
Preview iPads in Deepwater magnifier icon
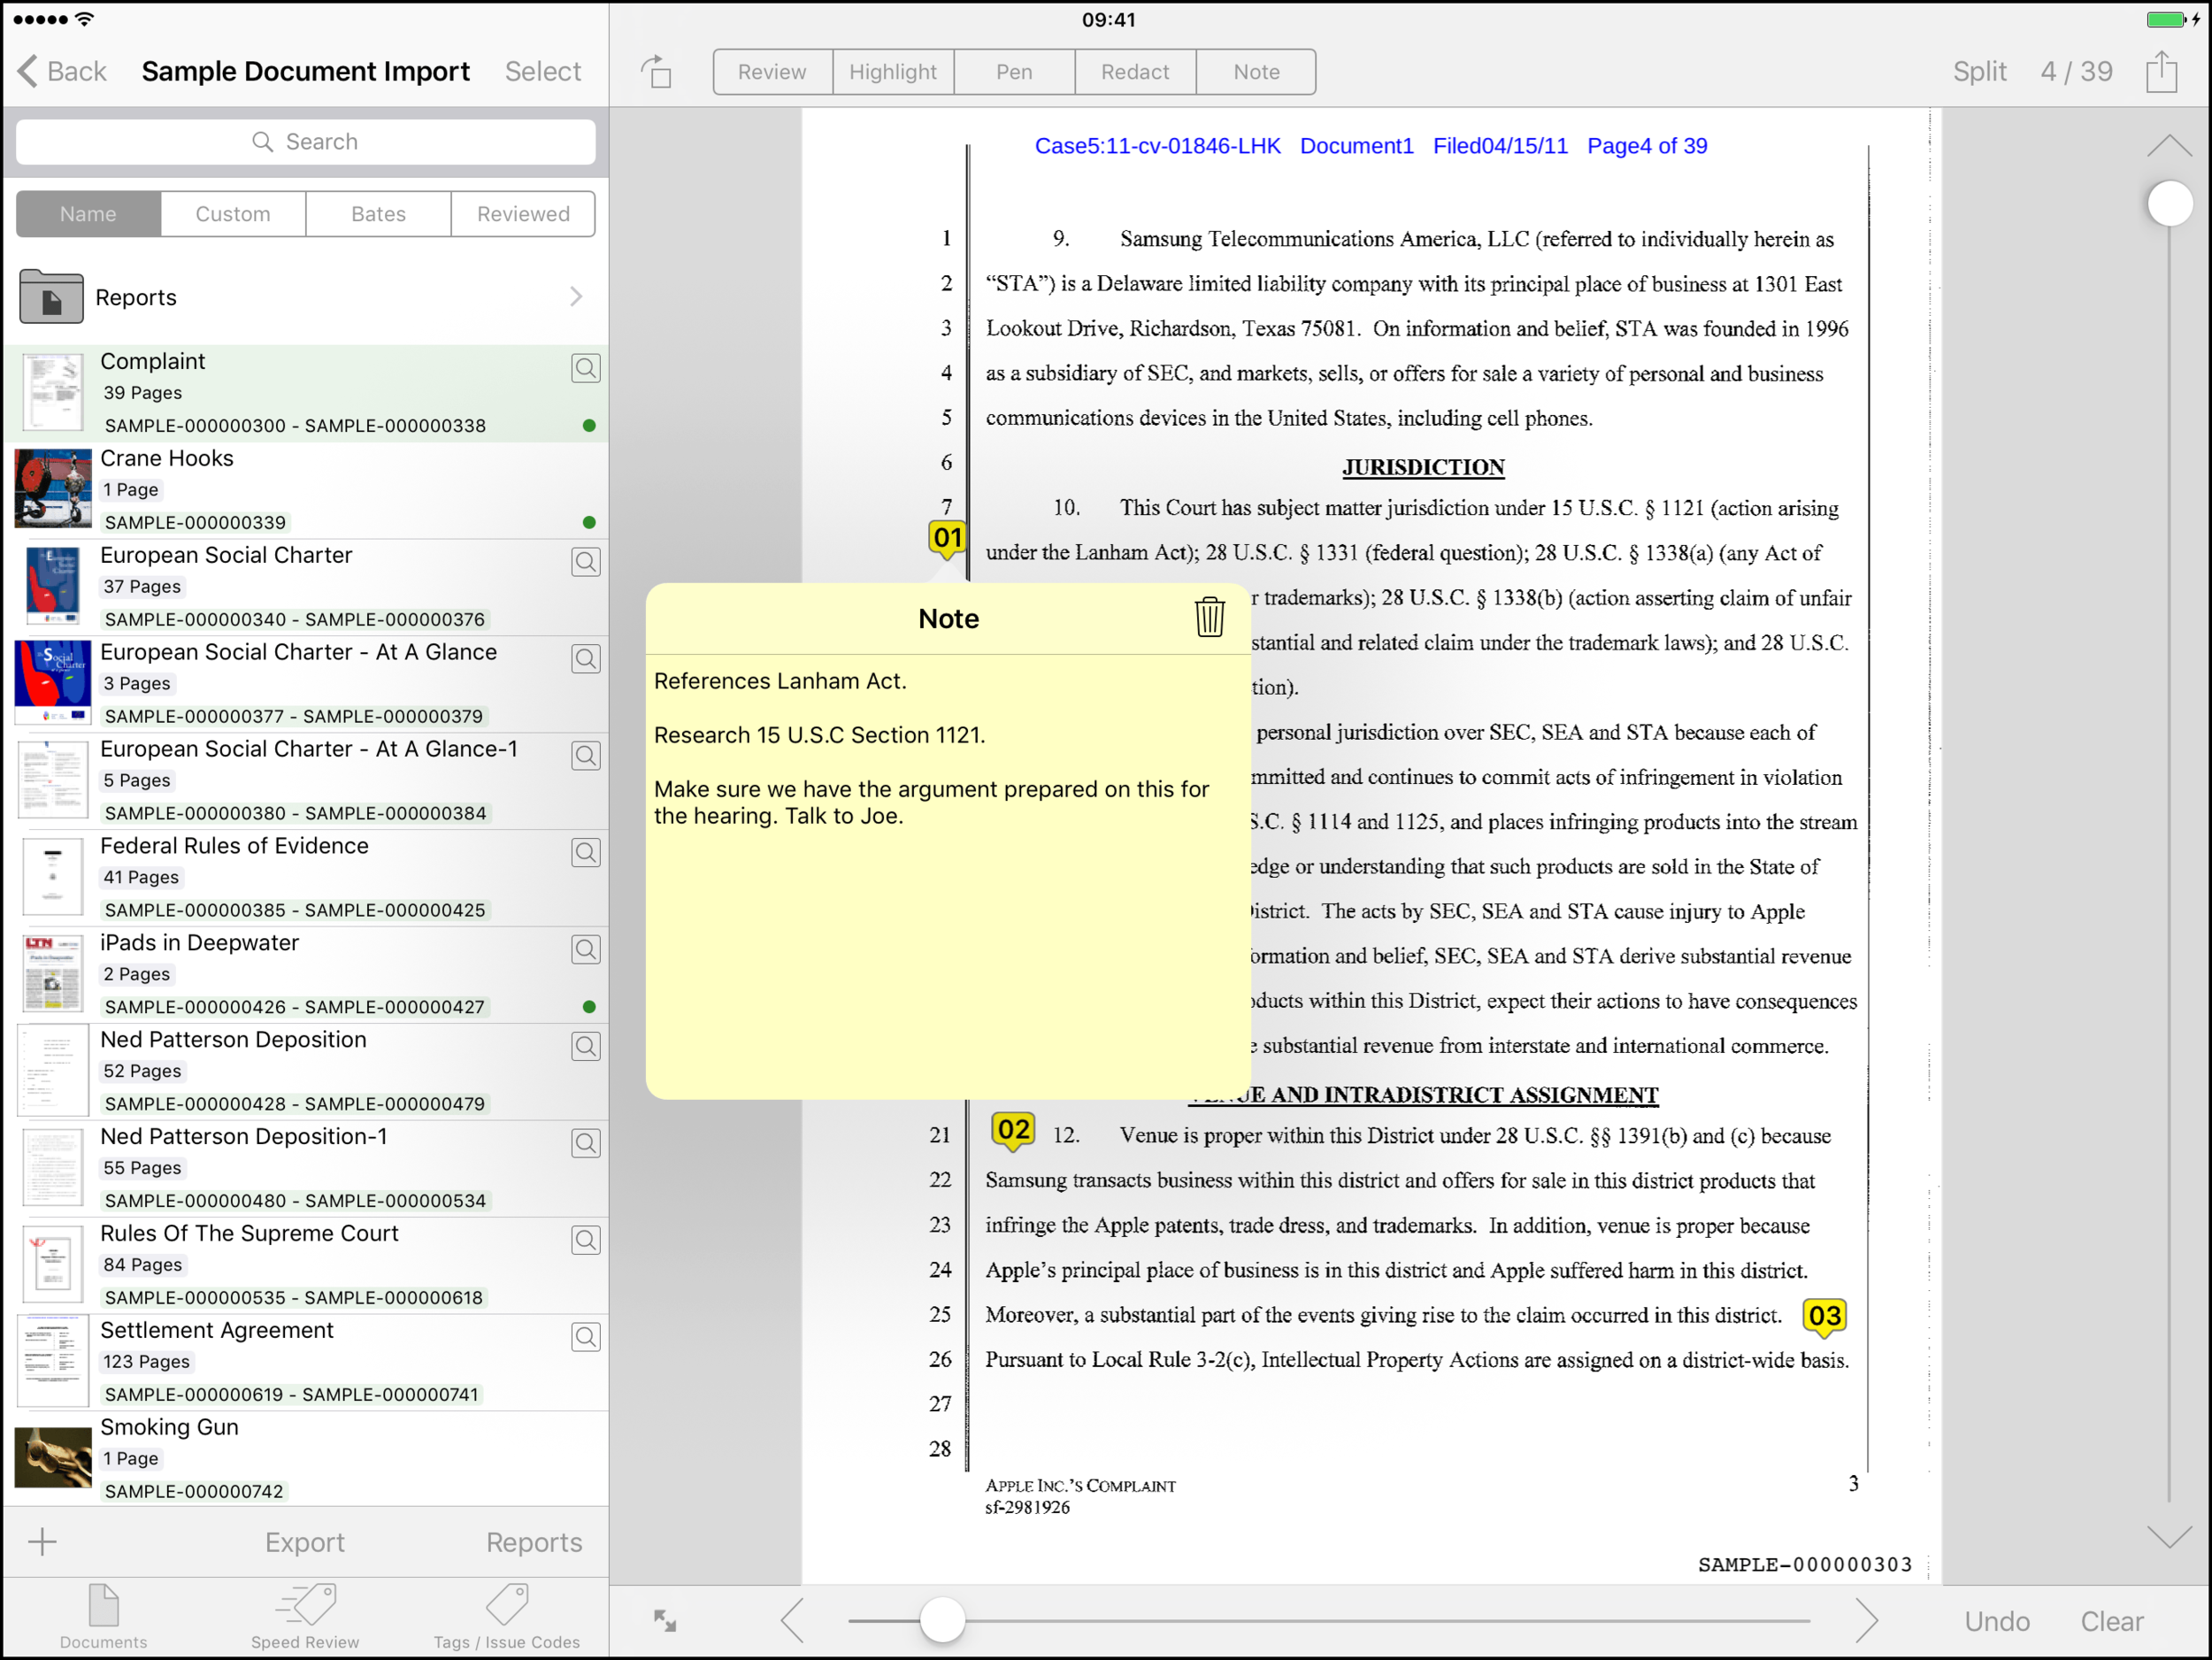point(586,950)
